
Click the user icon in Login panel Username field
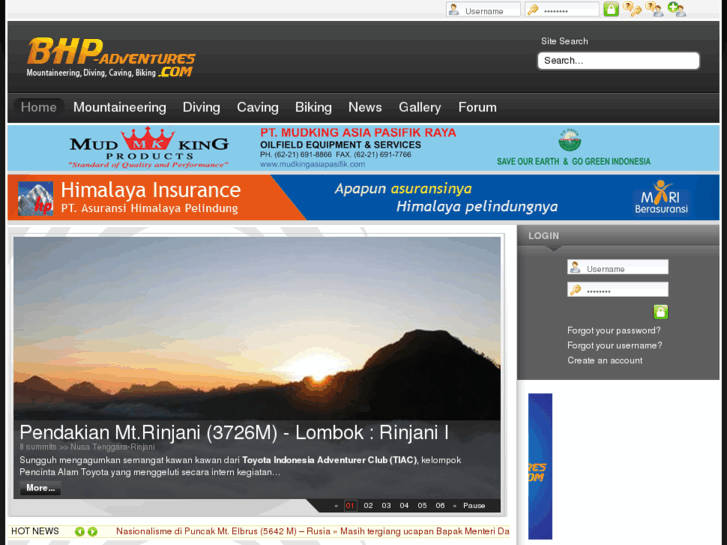pyautogui.click(x=575, y=267)
